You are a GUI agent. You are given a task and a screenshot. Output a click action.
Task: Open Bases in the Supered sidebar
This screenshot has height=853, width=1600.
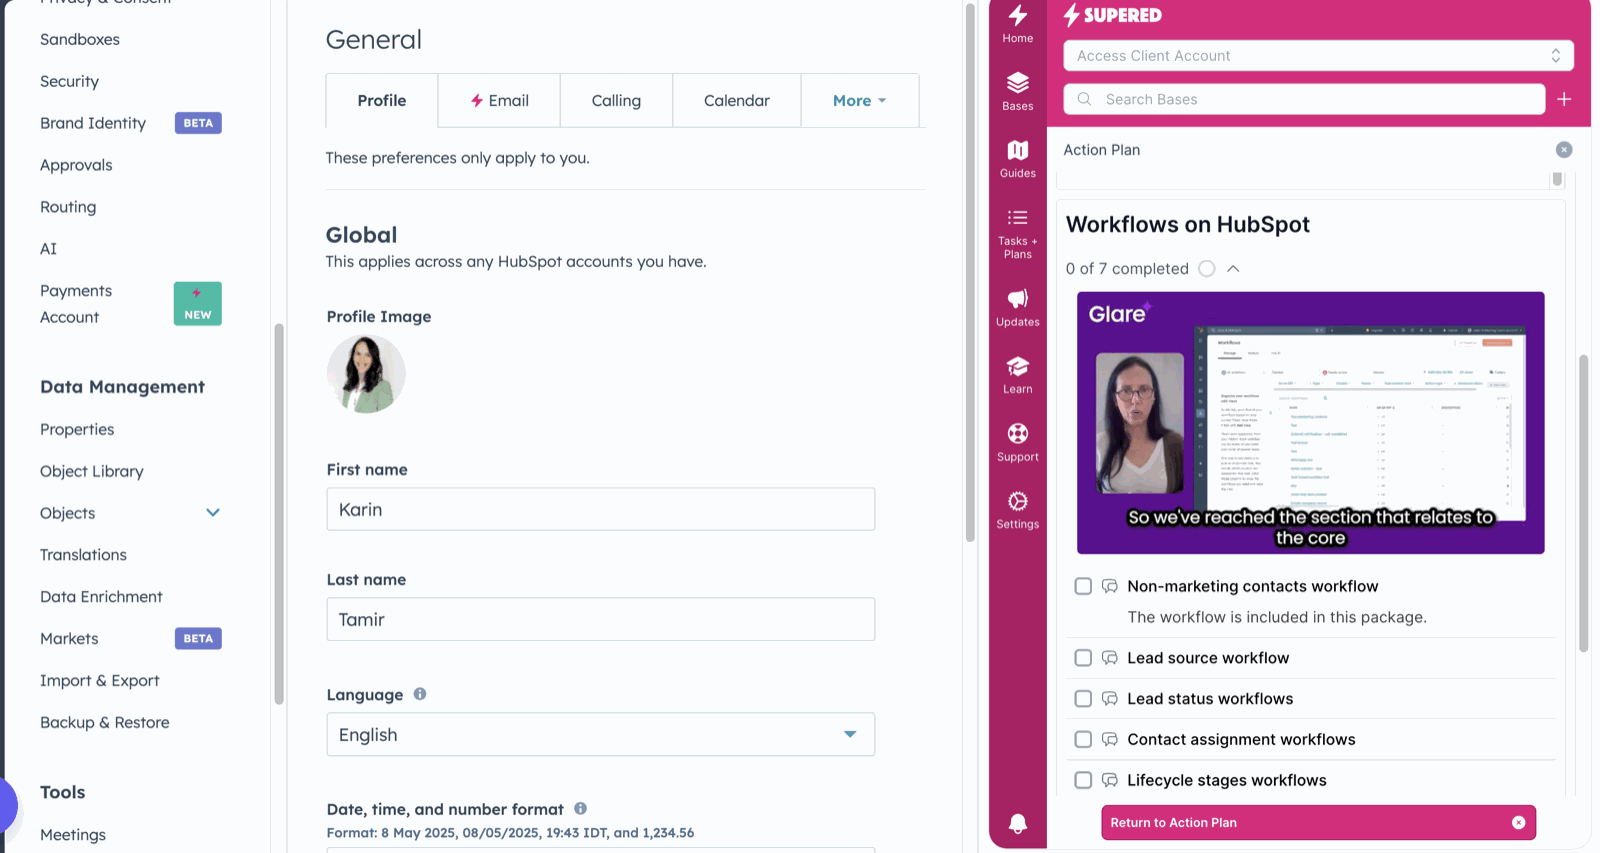pos(1017,91)
